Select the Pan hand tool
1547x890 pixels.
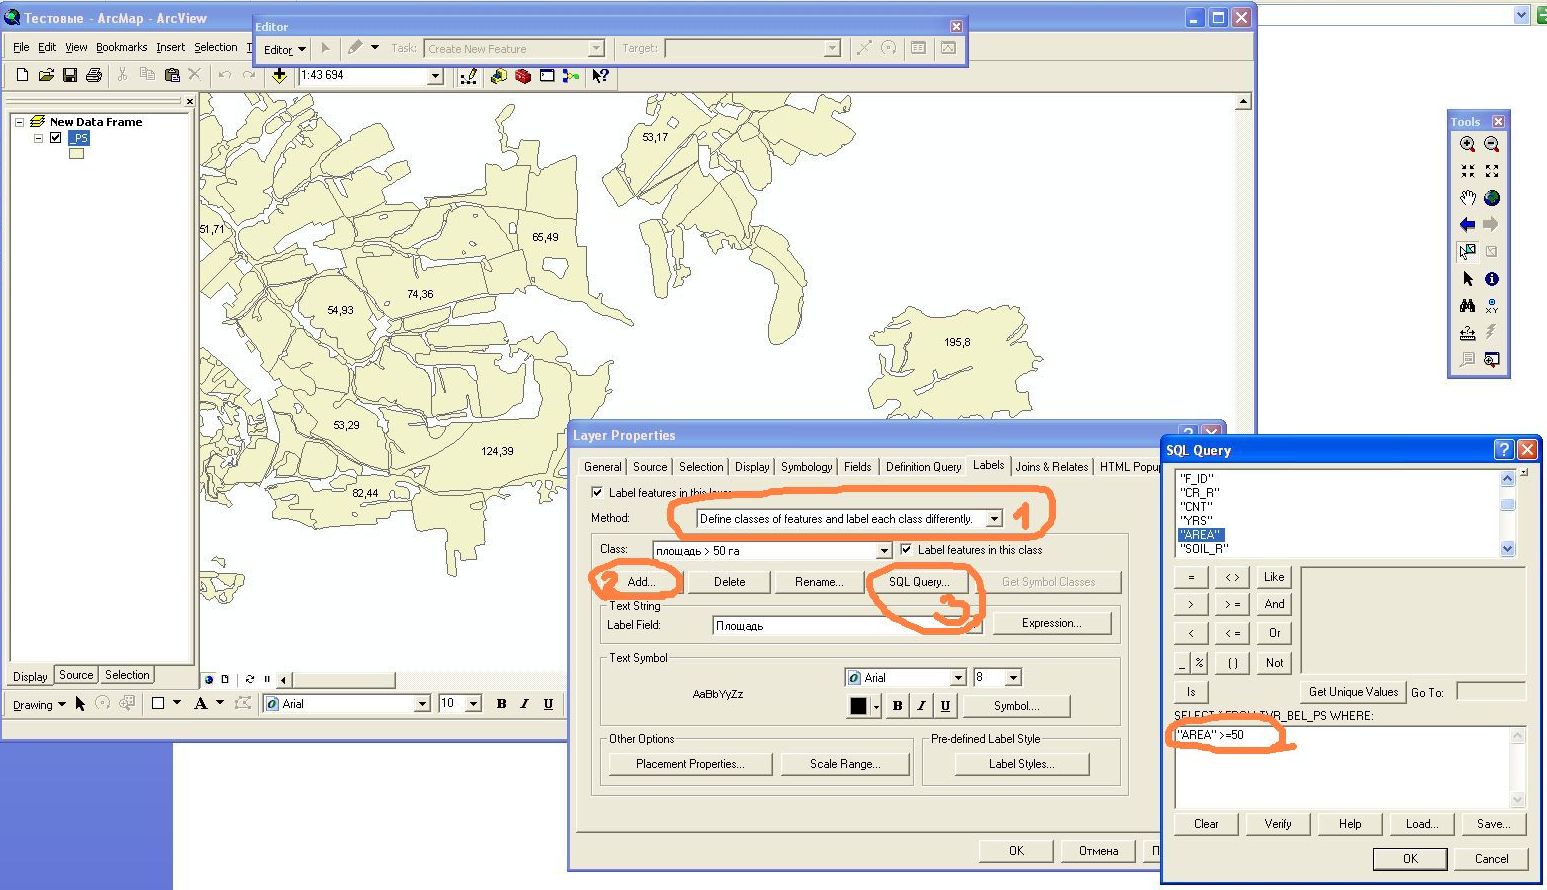click(x=1467, y=198)
